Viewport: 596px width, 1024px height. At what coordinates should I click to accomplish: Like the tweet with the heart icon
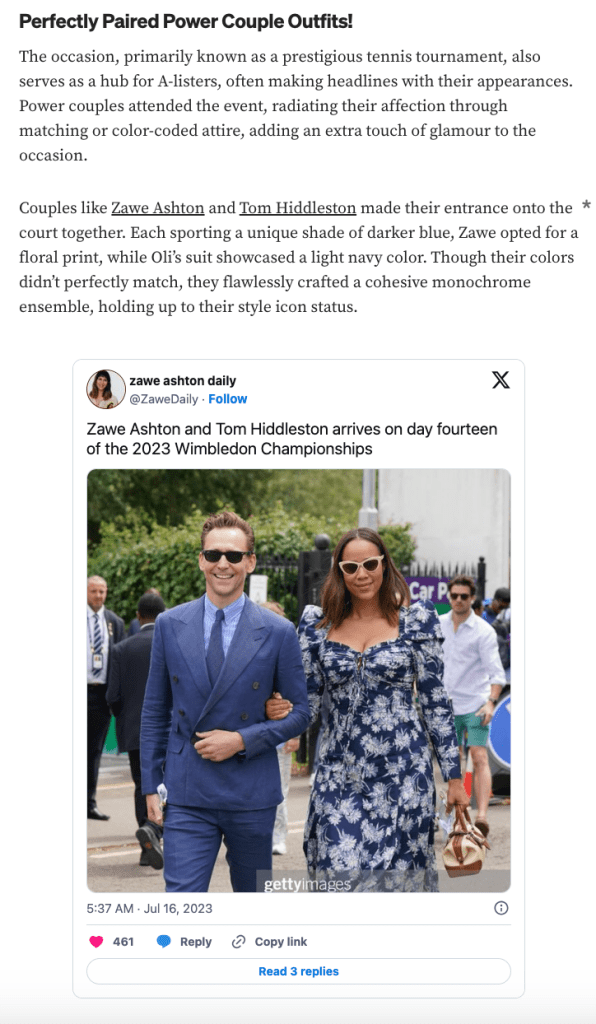[x=96, y=942]
